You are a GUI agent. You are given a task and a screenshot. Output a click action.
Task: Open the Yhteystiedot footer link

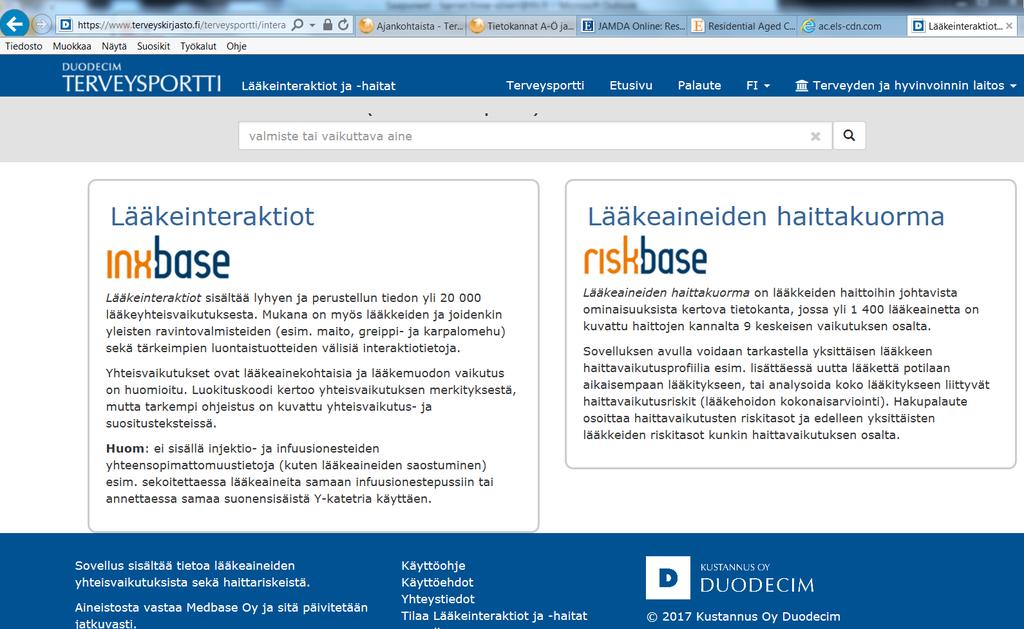click(438, 599)
